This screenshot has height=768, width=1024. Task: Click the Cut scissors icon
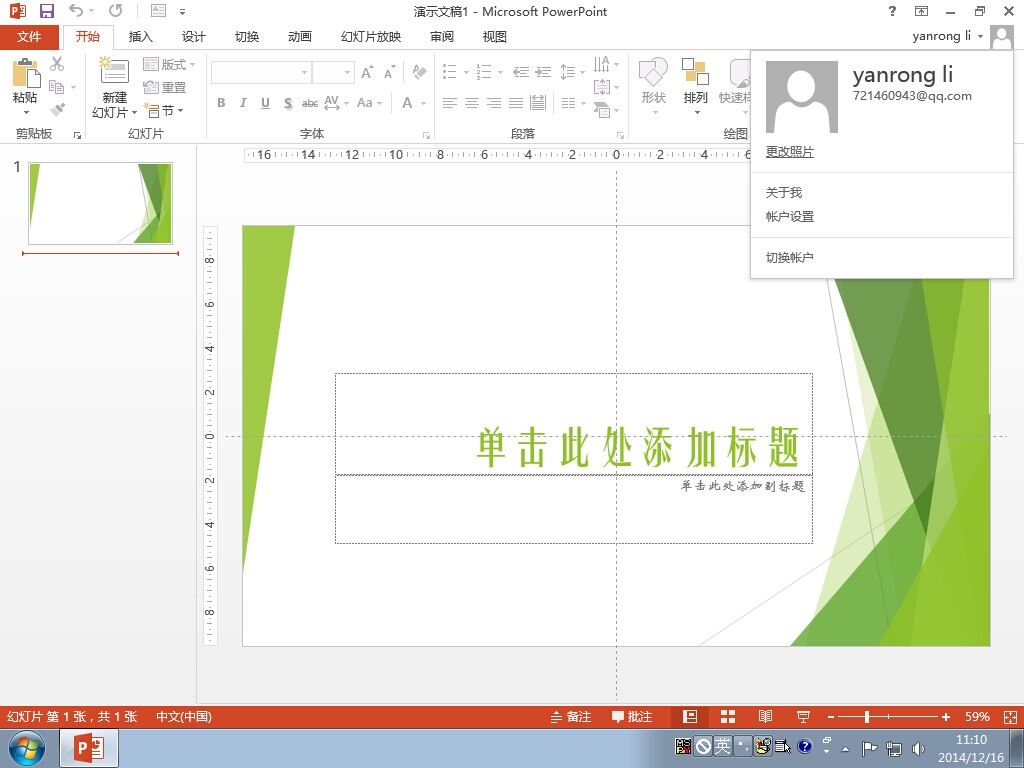pos(57,63)
